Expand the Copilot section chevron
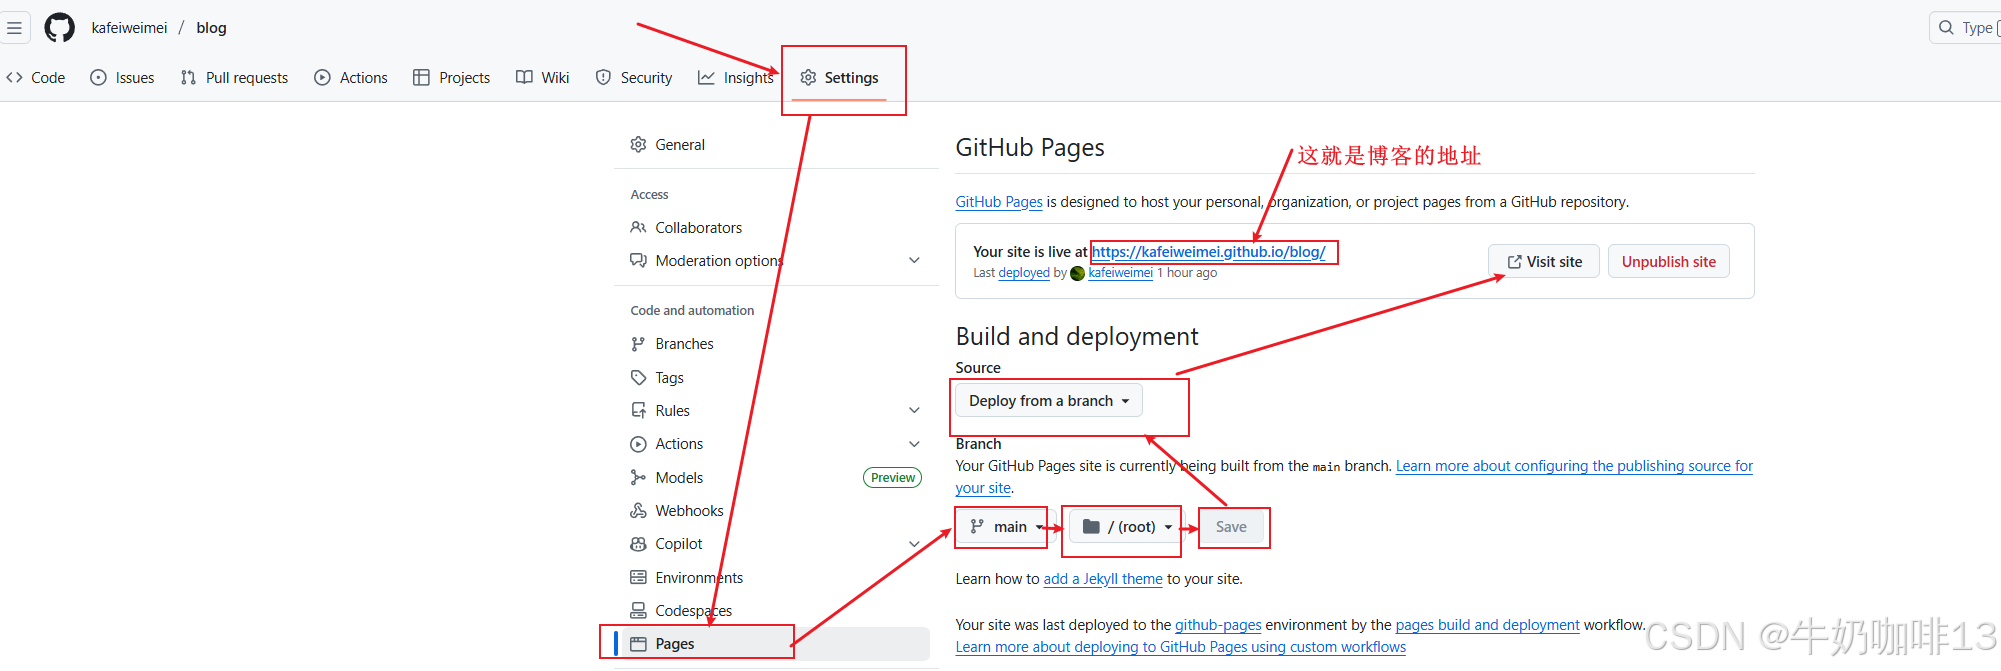 pos(914,544)
